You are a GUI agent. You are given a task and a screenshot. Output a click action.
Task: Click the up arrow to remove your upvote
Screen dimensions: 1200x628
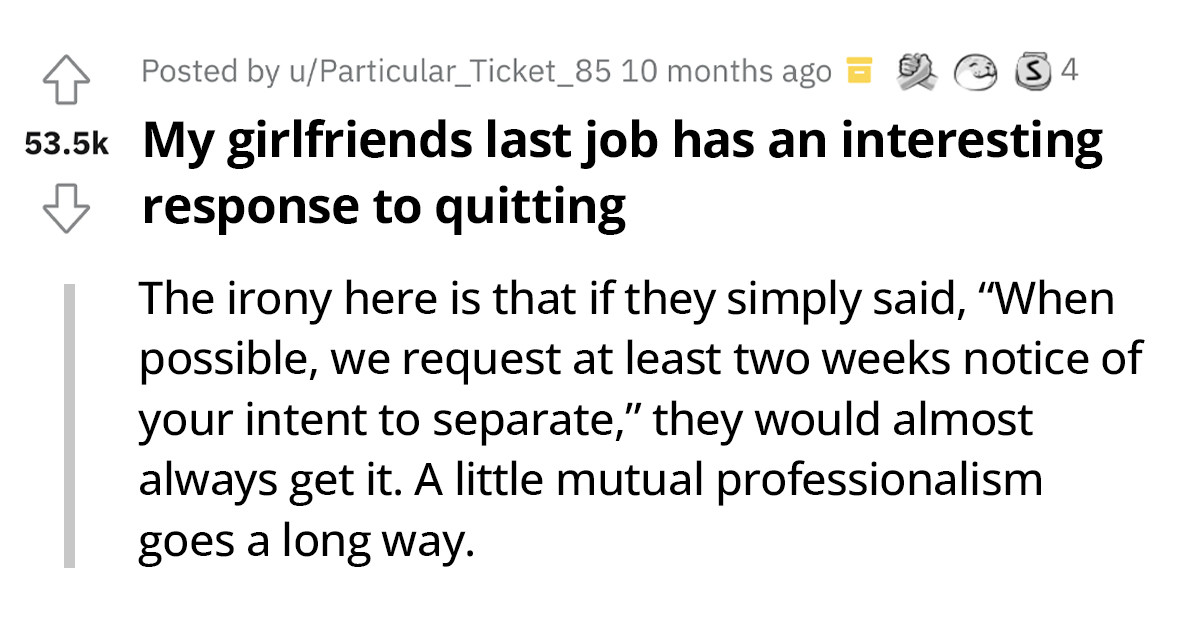(67, 80)
